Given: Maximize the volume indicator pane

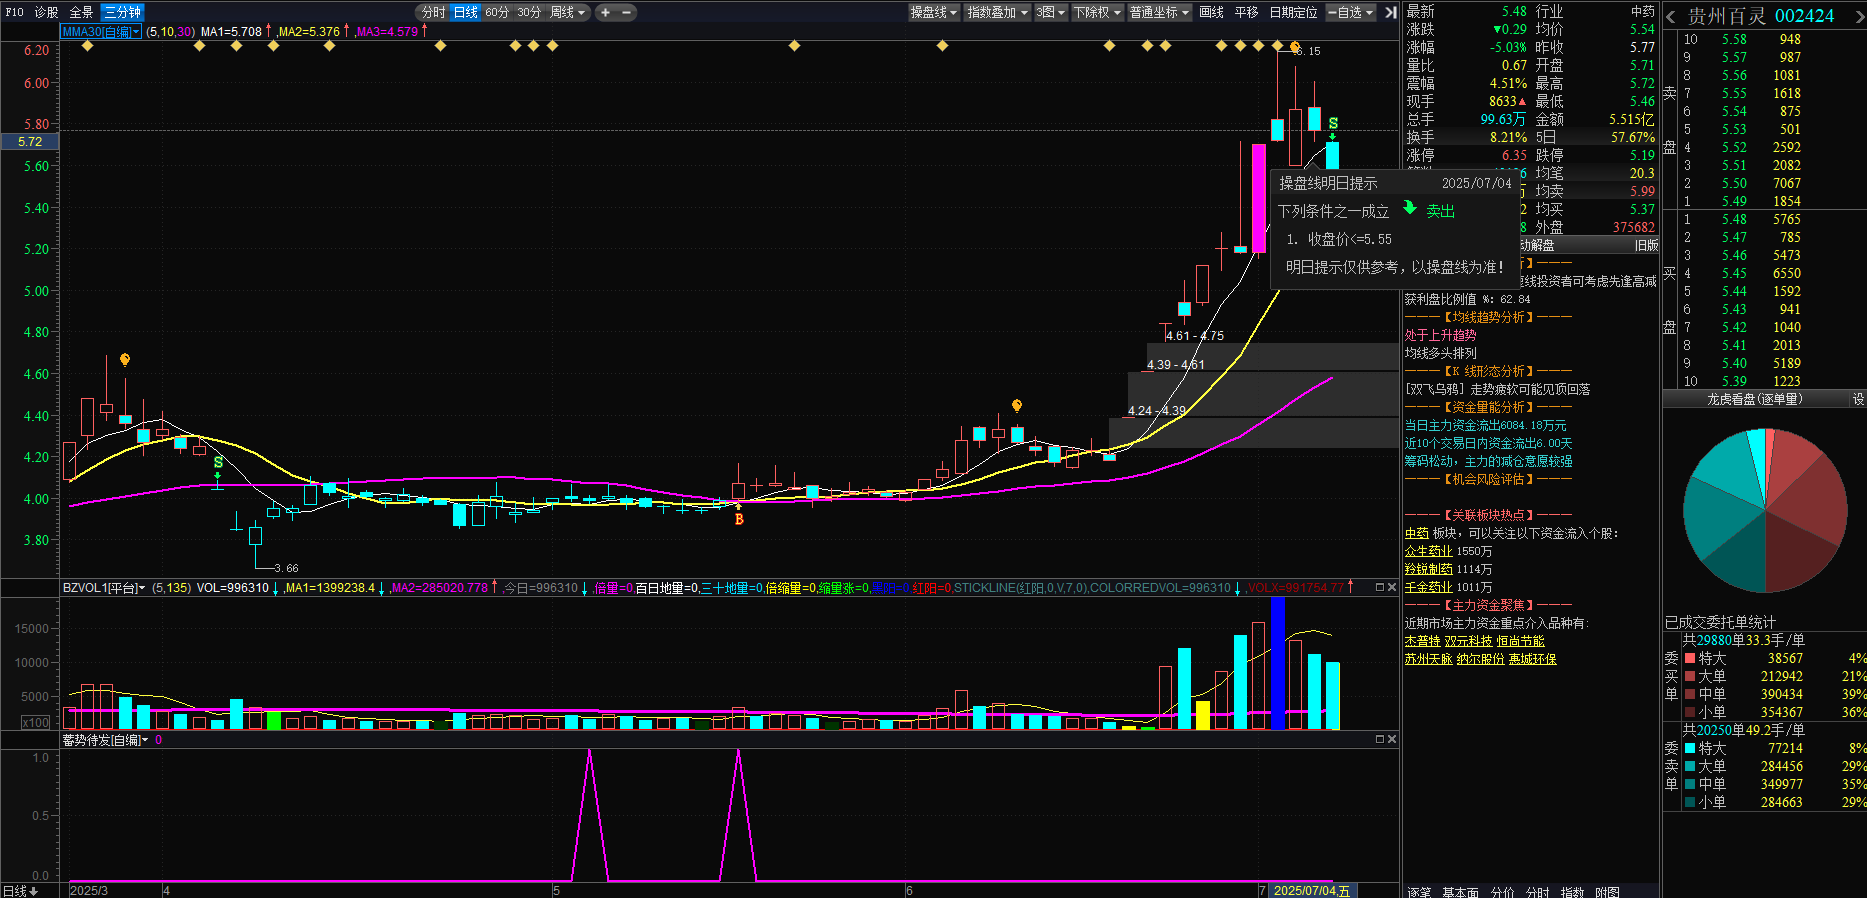Looking at the screenshot, I should click(x=1379, y=587).
